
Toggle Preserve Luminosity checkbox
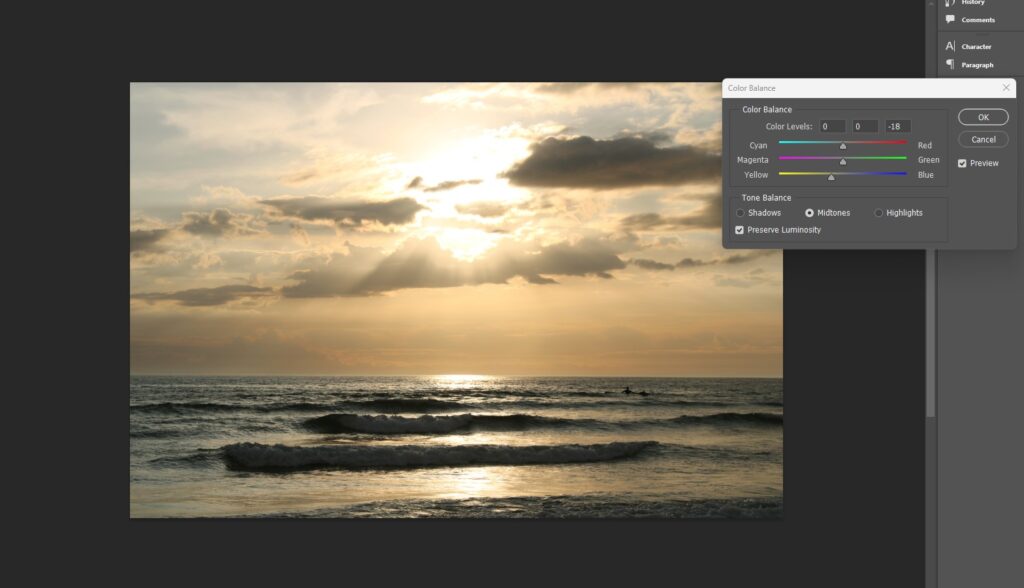(739, 230)
